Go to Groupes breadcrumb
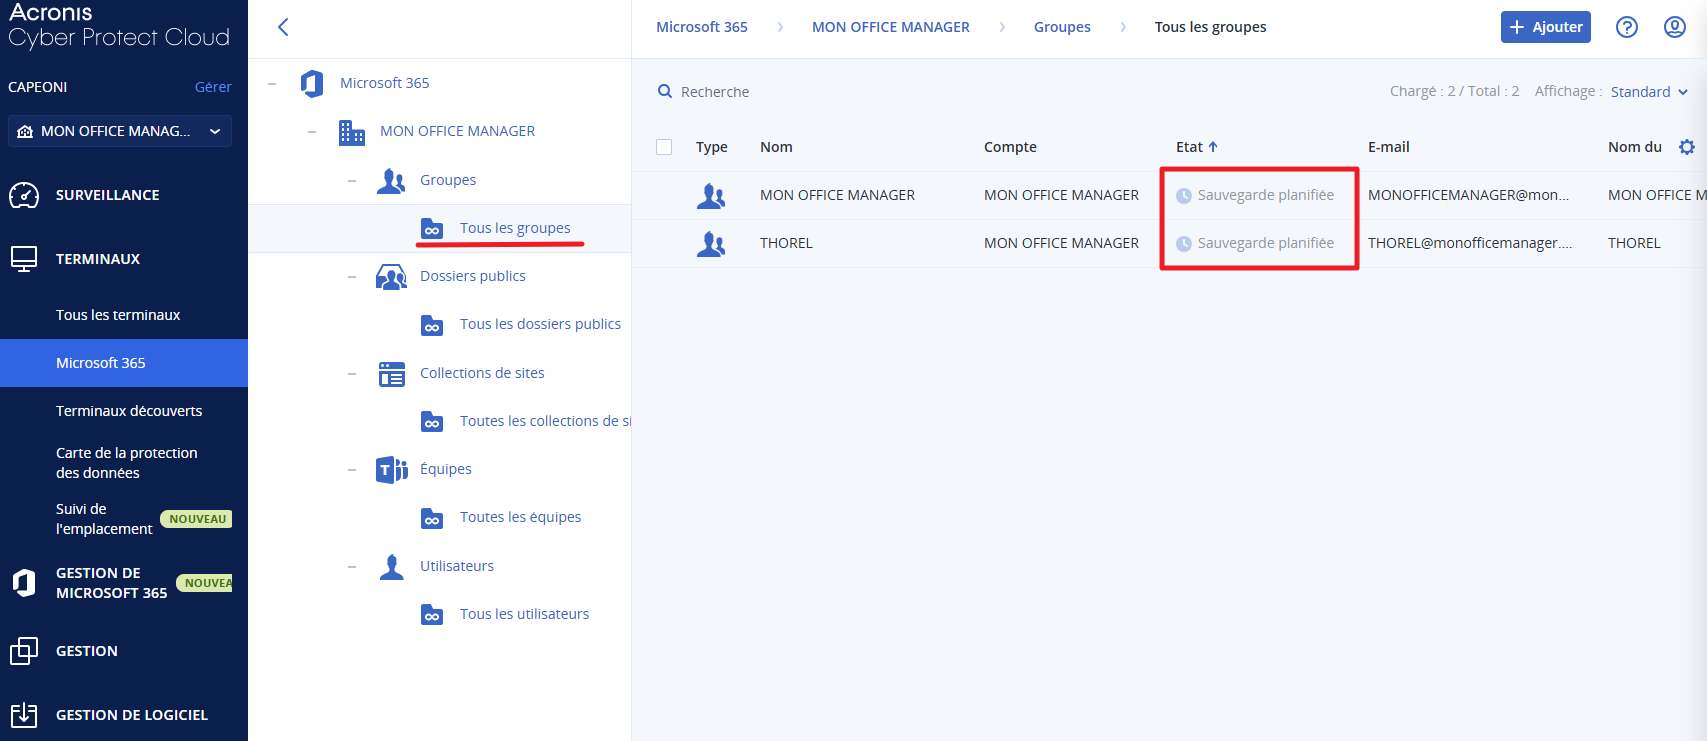1707x741 pixels. (1062, 27)
